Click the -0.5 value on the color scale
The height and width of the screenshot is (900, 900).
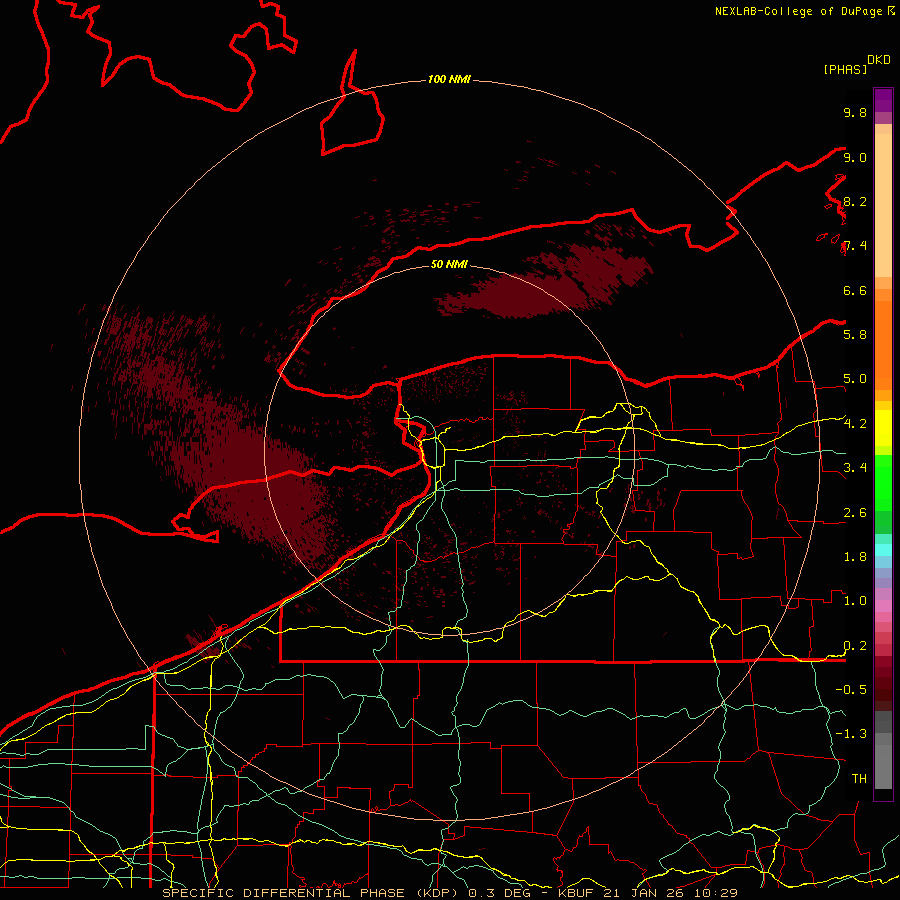coord(851,689)
